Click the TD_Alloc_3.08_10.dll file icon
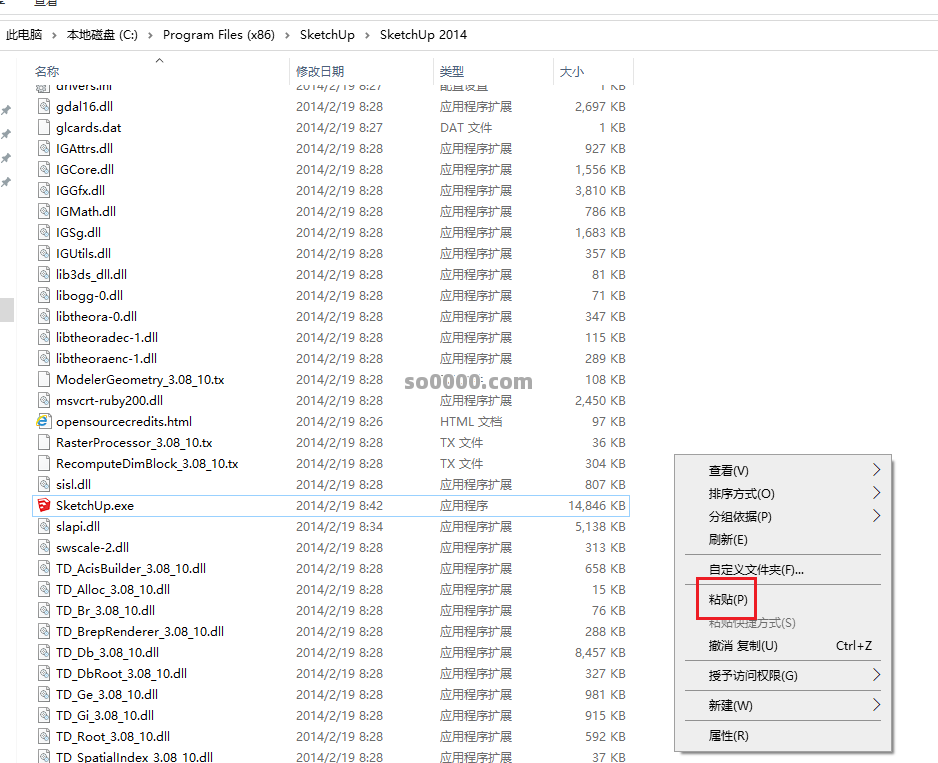This screenshot has width=938, height=763. pyautogui.click(x=44, y=589)
